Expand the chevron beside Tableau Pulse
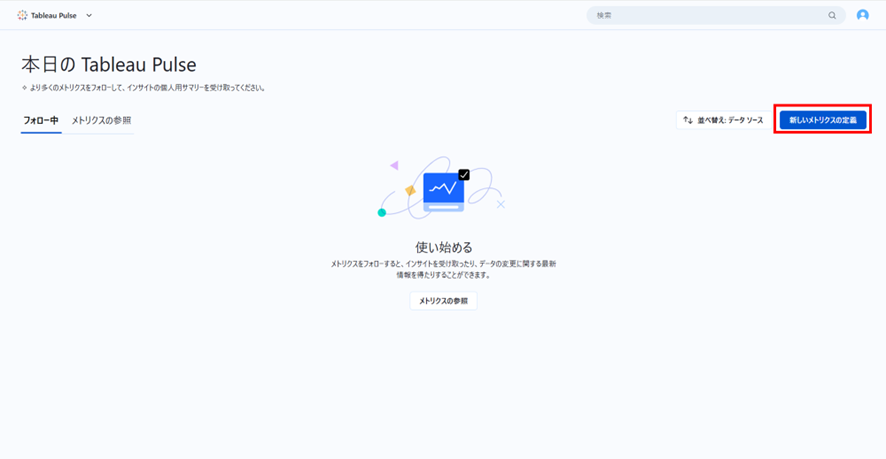Screen dimensions: 886x459 pos(89,15)
